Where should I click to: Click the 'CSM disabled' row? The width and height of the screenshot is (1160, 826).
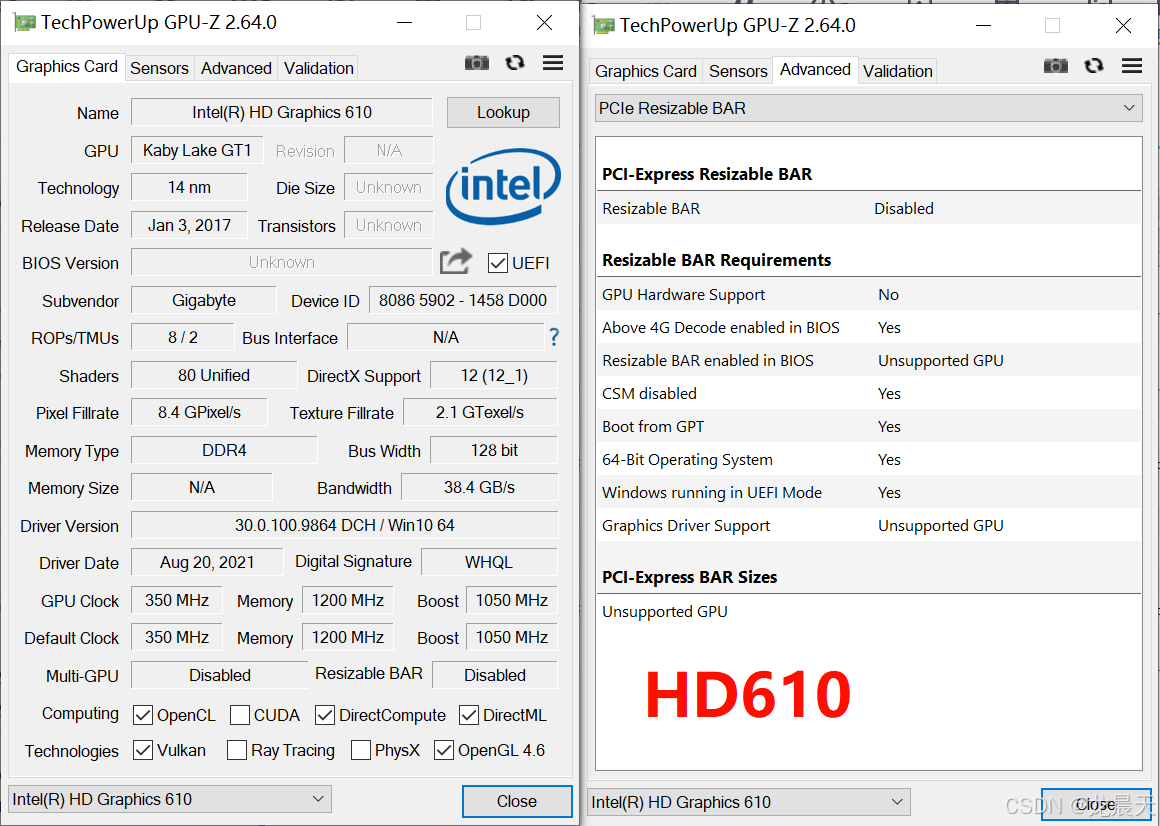click(x=869, y=393)
